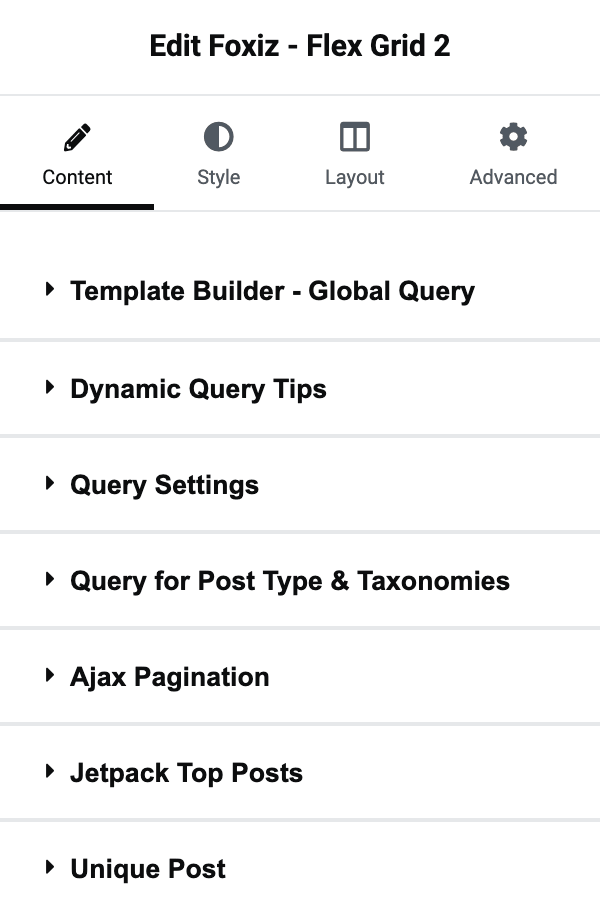Open Dynamic Query Tips section title
This screenshot has height=914, width=600.
click(198, 389)
